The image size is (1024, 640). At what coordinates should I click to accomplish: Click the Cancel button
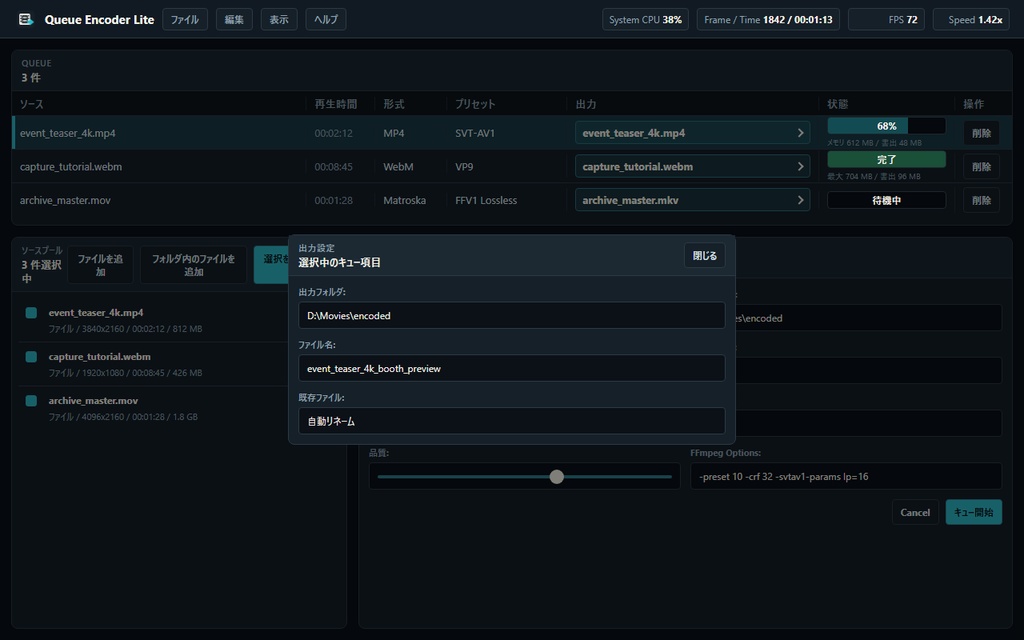click(915, 513)
